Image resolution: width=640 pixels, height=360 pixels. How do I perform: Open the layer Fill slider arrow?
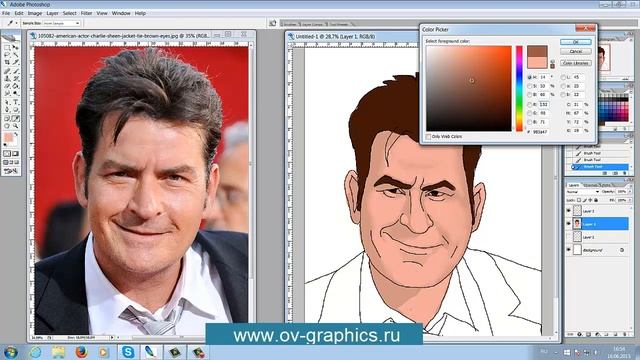pyautogui.click(x=629, y=200)
